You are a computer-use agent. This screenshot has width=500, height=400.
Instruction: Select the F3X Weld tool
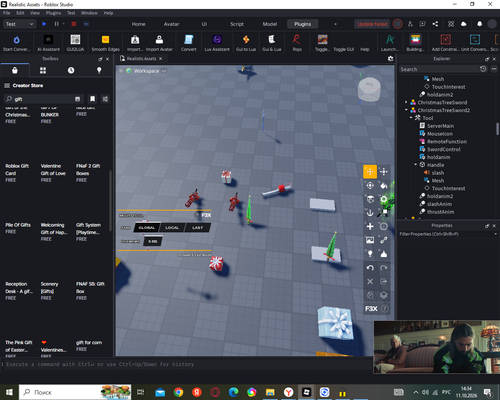384,240
